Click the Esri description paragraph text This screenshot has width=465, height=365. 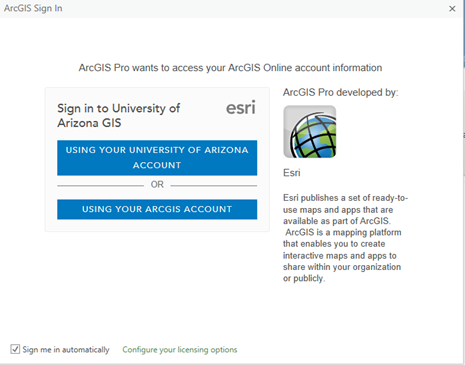click(x=345, y=238)
